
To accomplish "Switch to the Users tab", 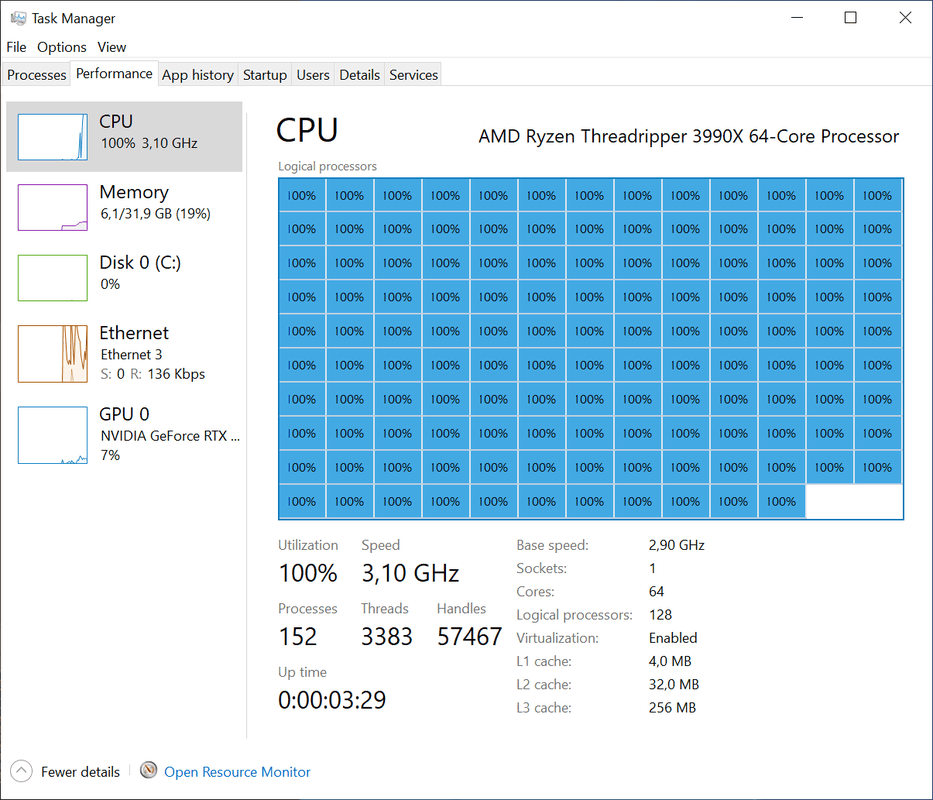I will pyautogui.click(x=312, y=74).
